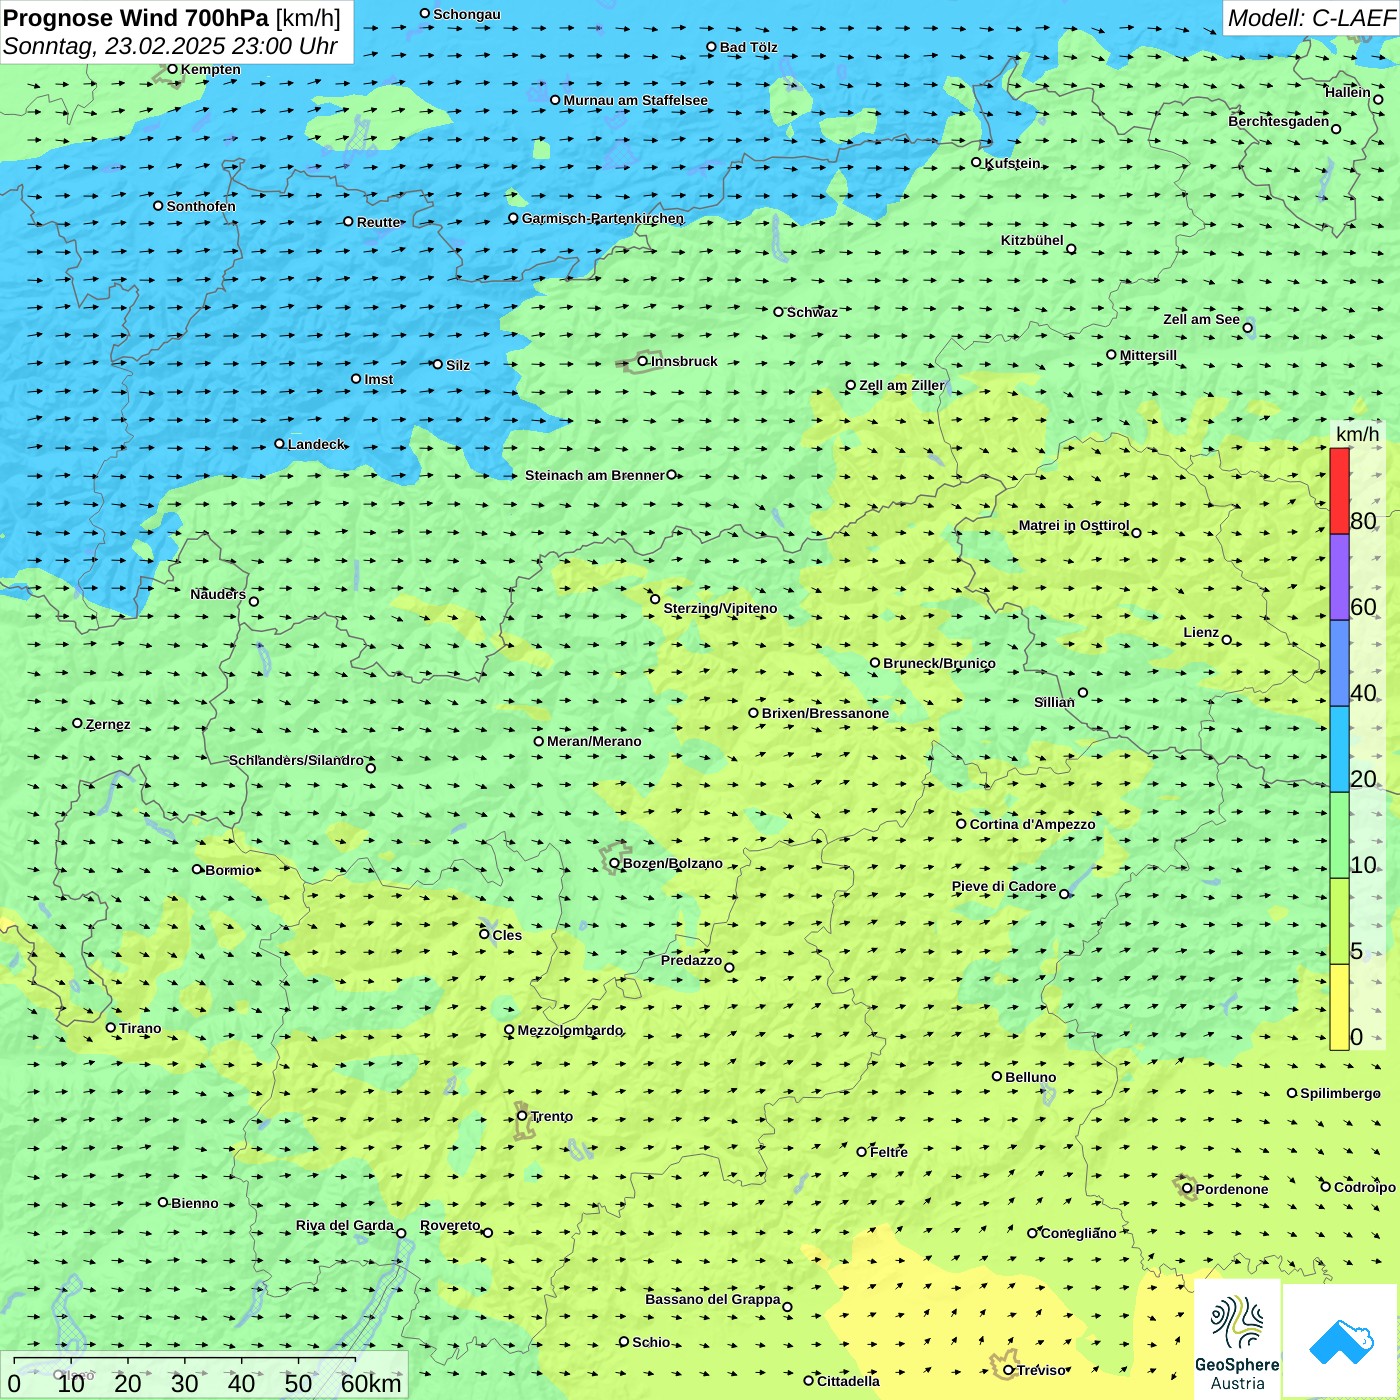Click the Kitzbühel label

tap(1032, 240)
